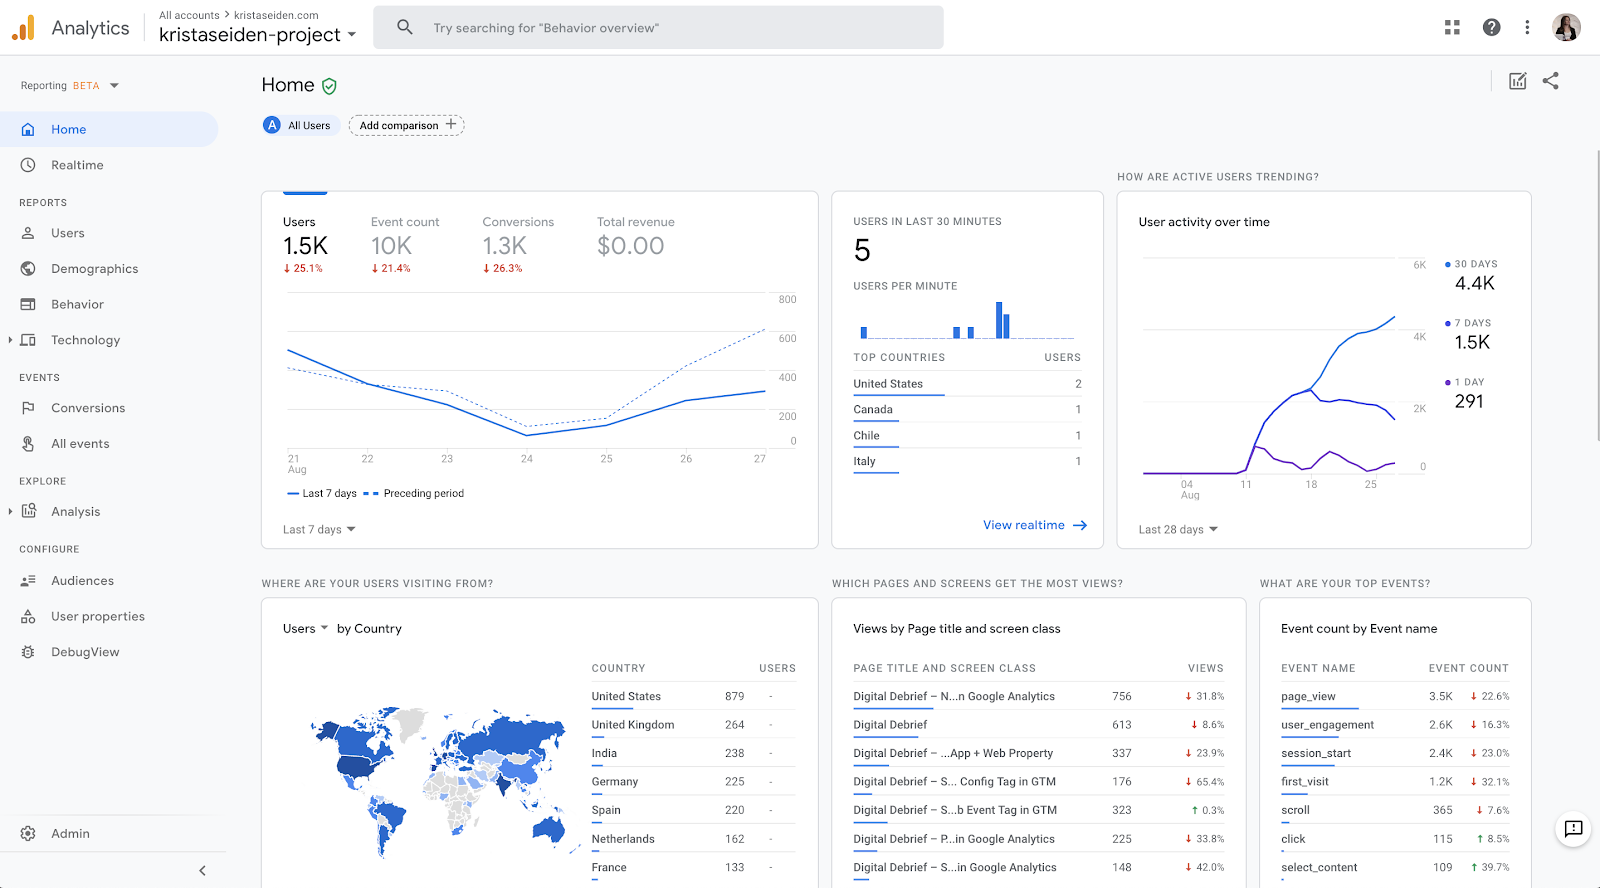Image resolution: width=1600 pixels, height=888 pixels.
Task: Open the kristaseiden-project property selector
Action: (x=257, y=35)
